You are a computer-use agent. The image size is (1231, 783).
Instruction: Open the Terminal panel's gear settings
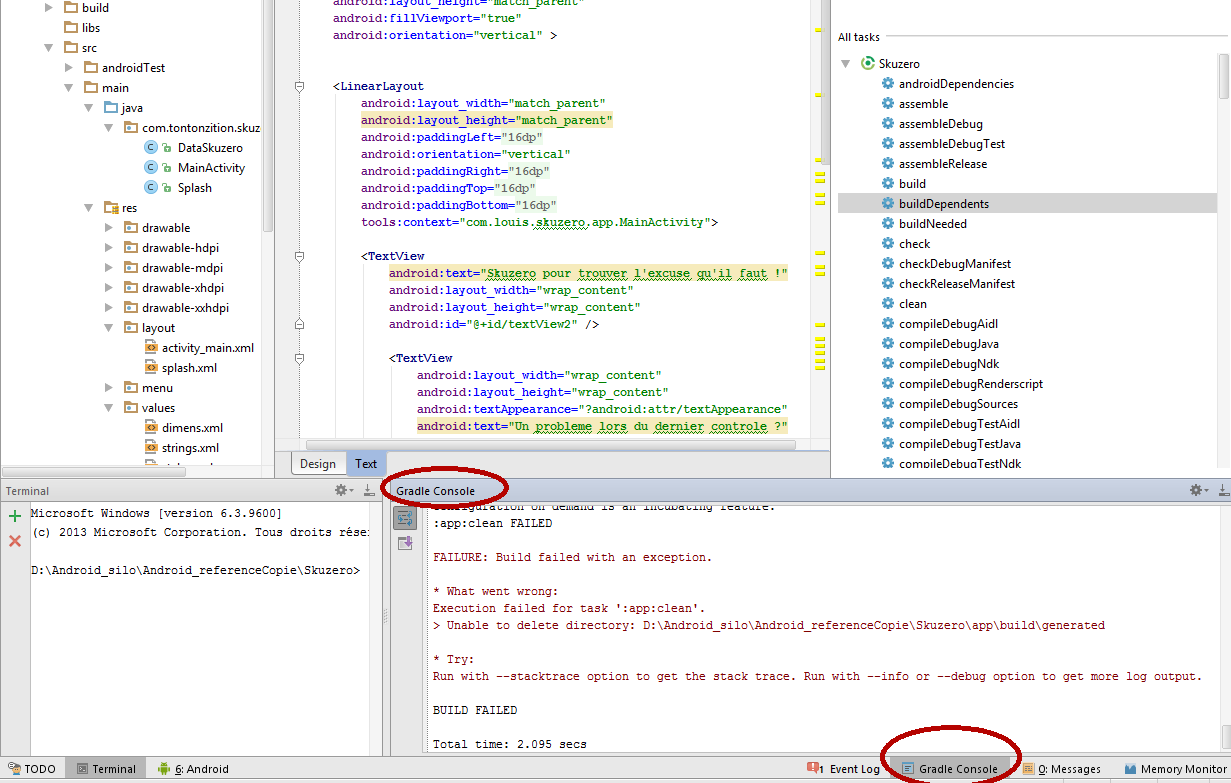pyautogui.click(x=343, y=490)
